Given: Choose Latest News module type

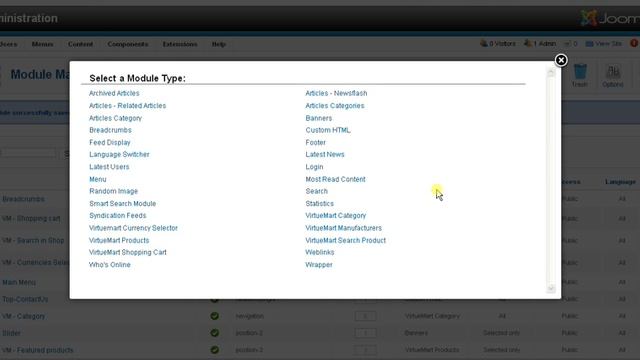Looking at the screenshot, I should (x=325, y=154).
